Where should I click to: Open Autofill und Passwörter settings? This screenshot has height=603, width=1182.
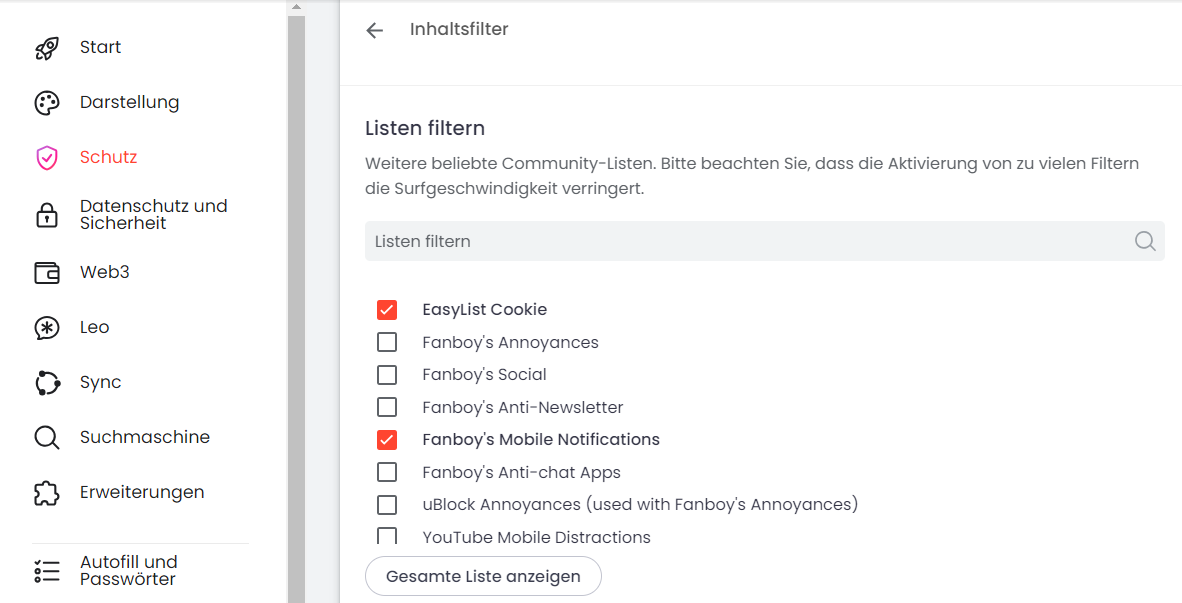(x=129, y=571)
